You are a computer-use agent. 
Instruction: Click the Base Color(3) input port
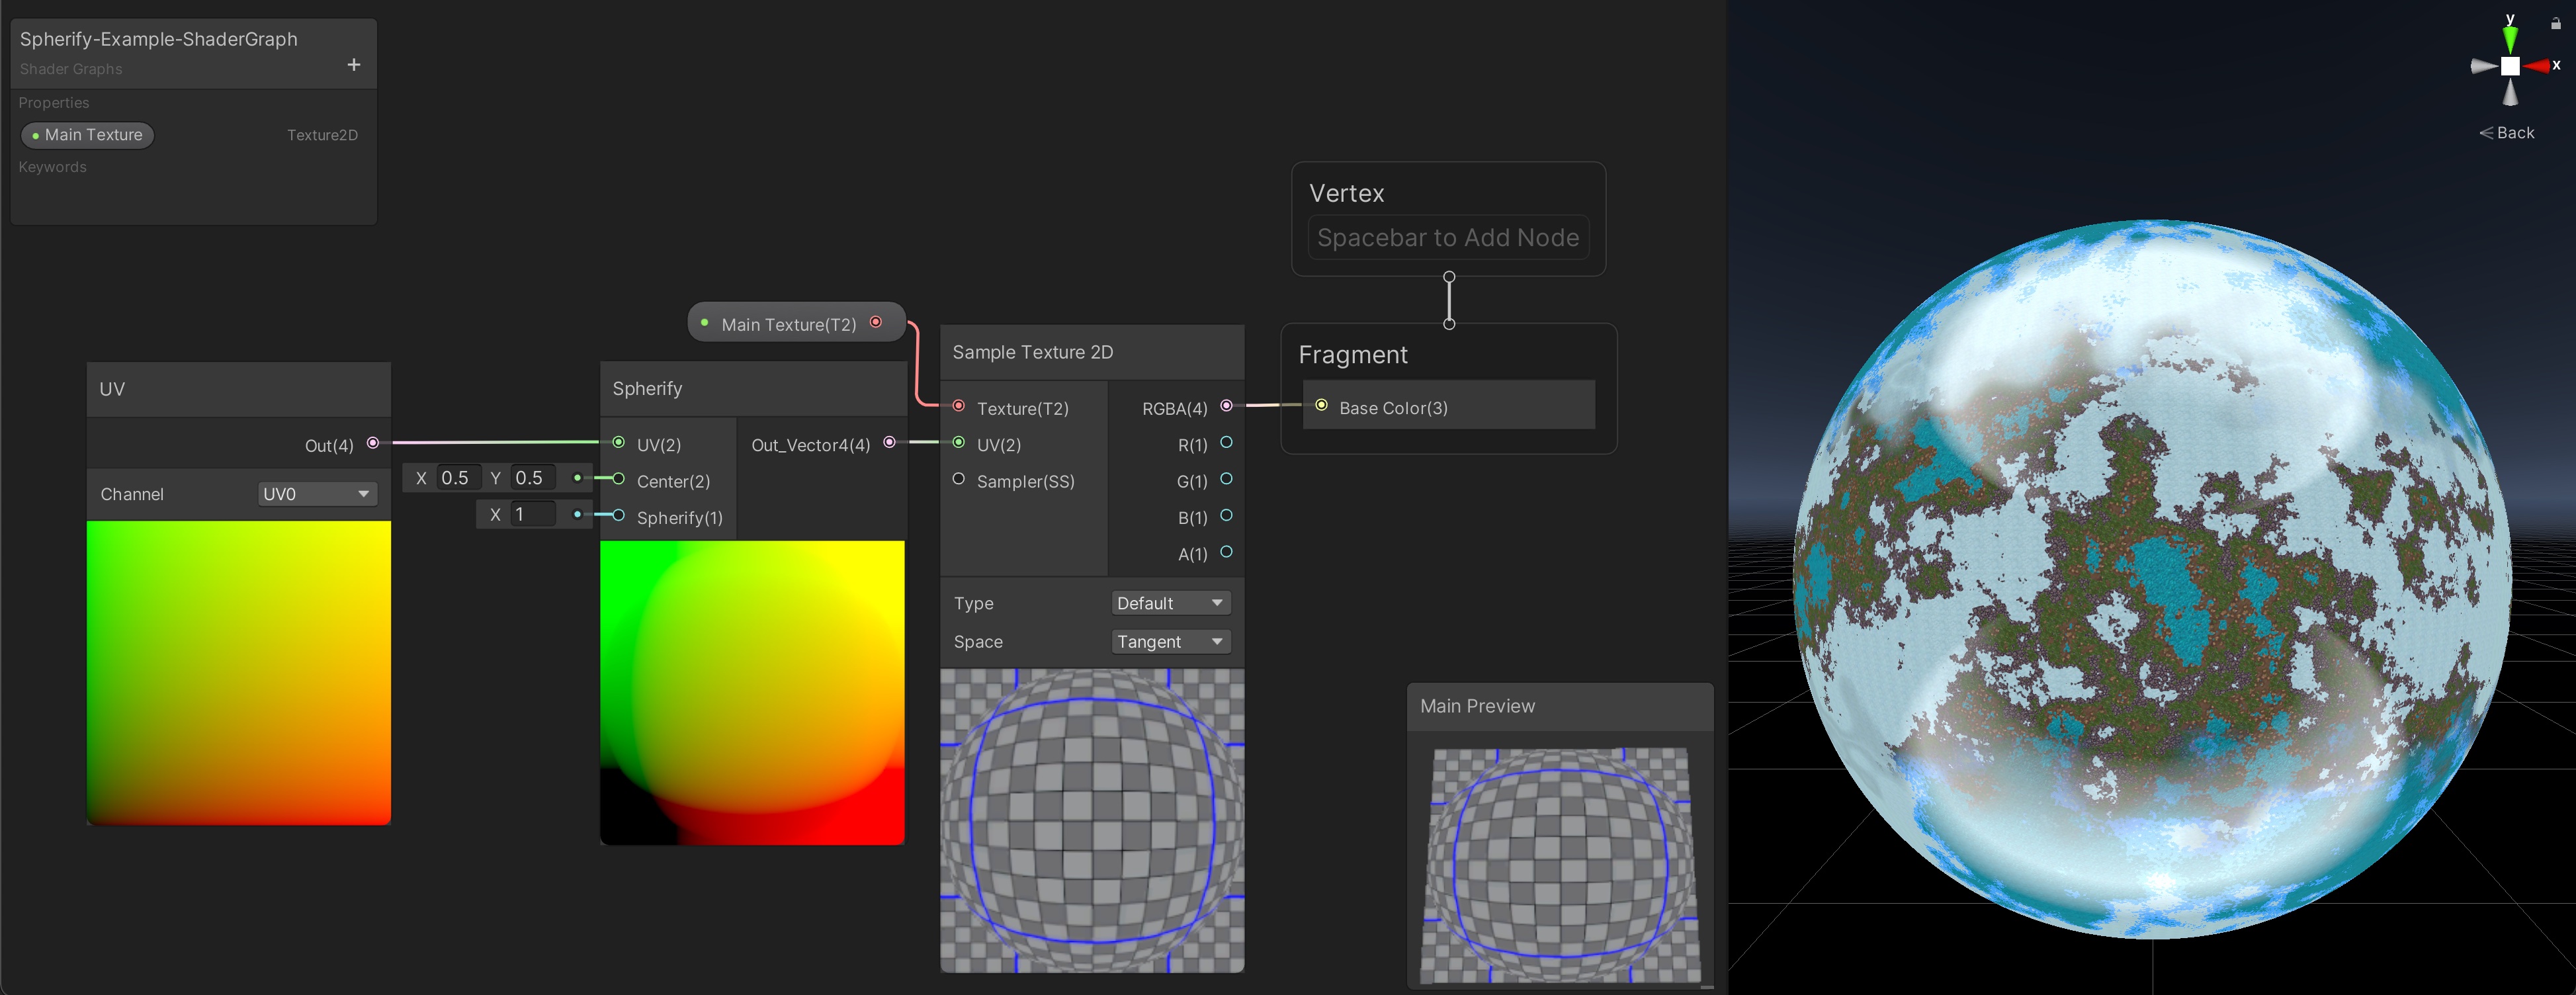(x=1321, y=406)
